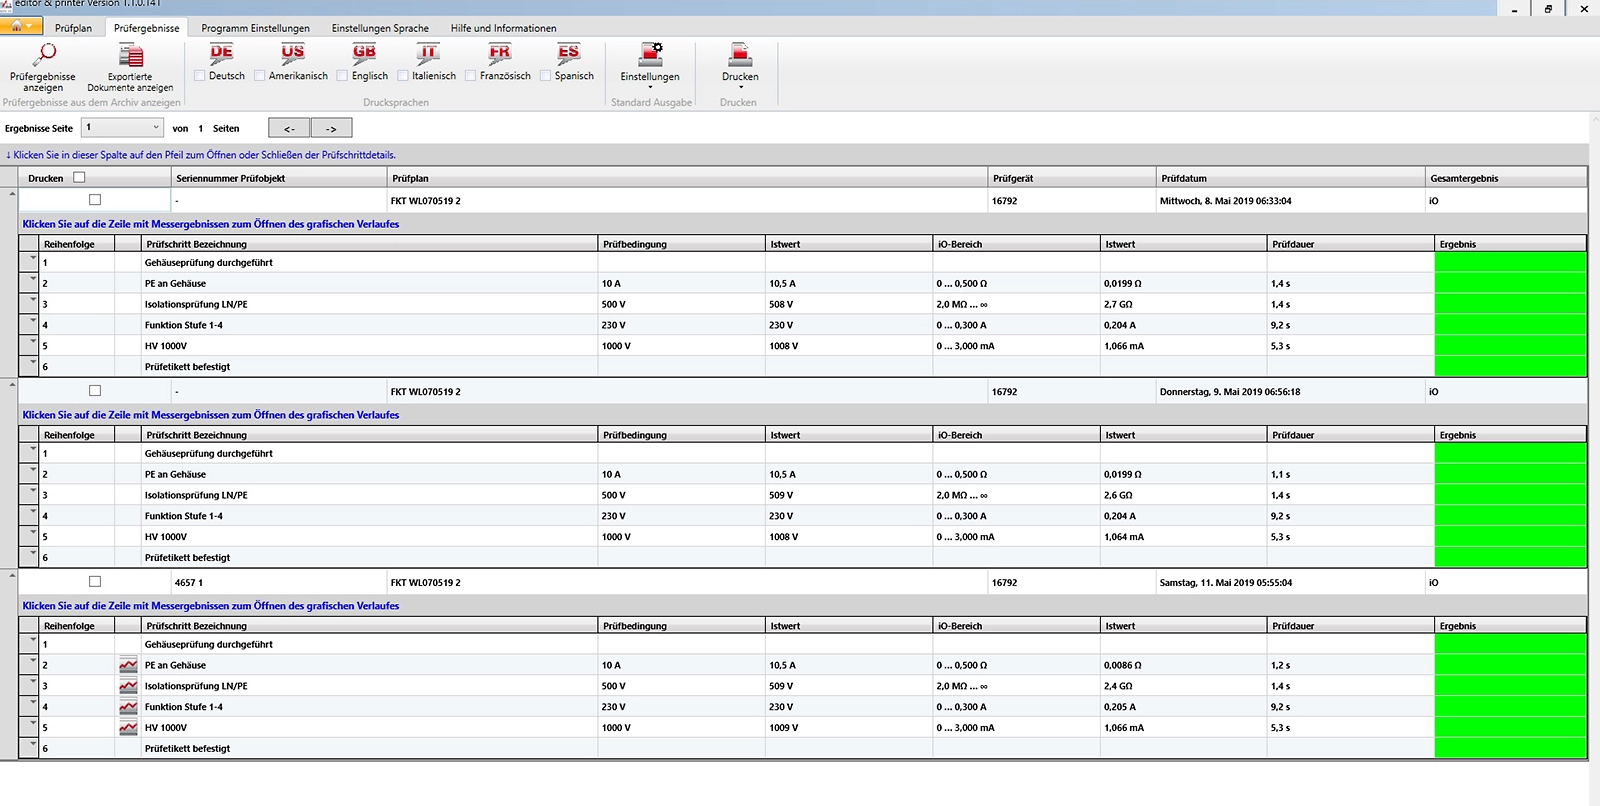Open Exportierte Dokumente anzeigen icon
Screen dimensions: 1600x806
[x=130, y=56]
